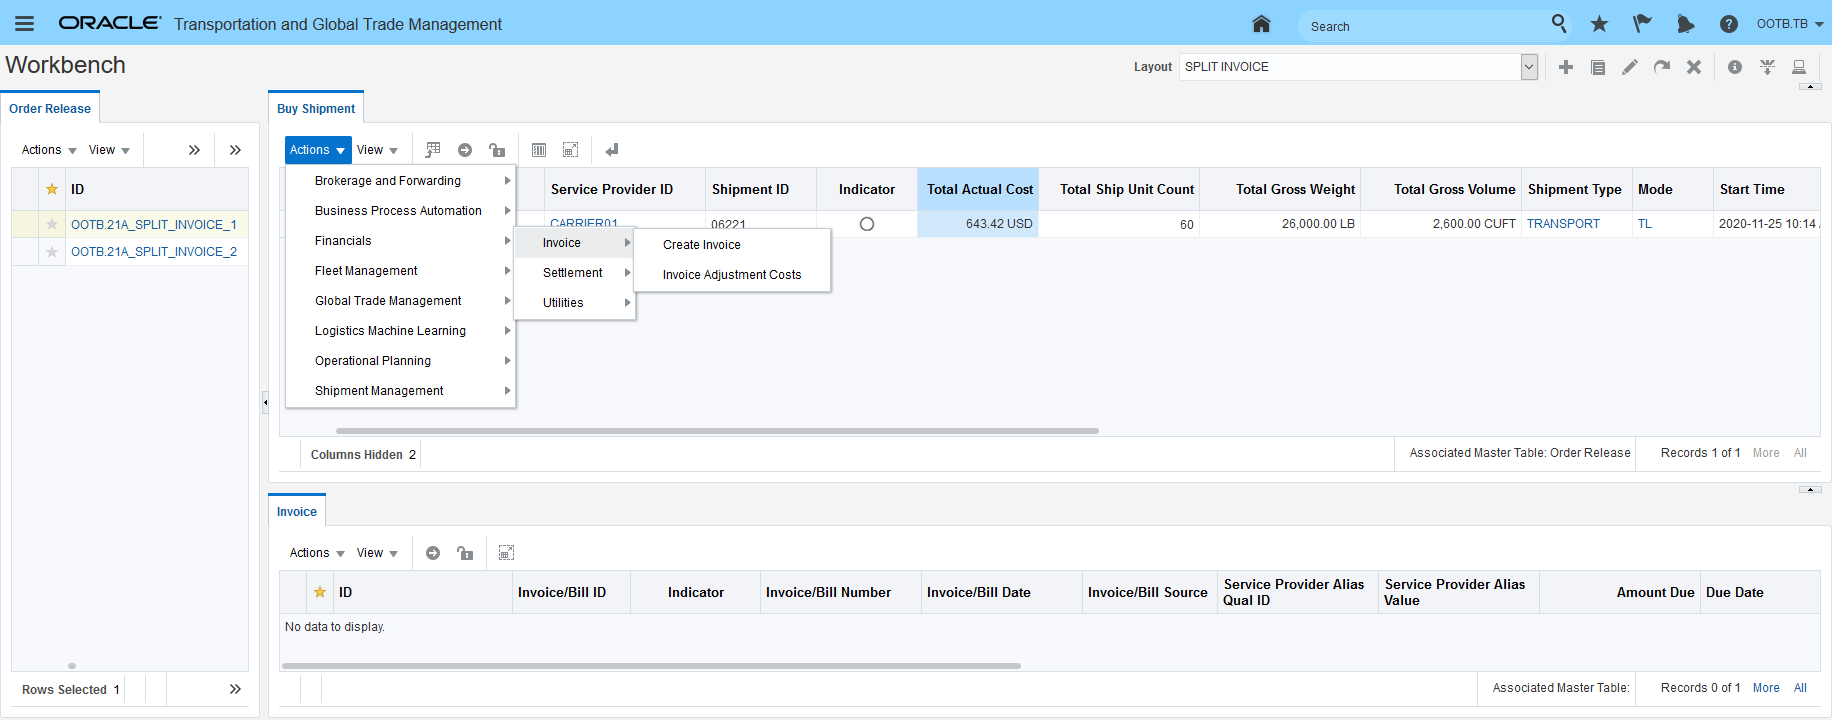Open Favorites star in header
The width and height of the screenshot is (1832, 720).
point(1599,24)
